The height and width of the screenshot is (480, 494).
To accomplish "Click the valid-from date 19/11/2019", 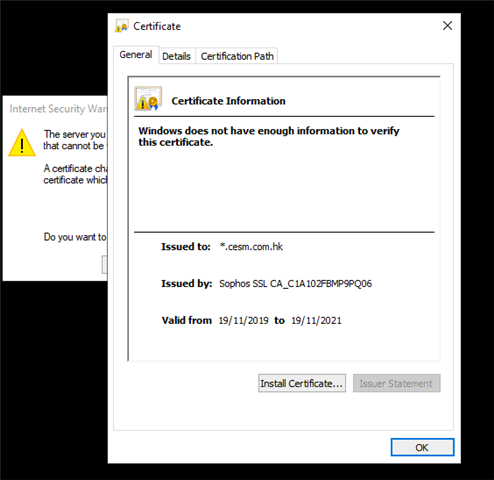I will tap(244, 321).
